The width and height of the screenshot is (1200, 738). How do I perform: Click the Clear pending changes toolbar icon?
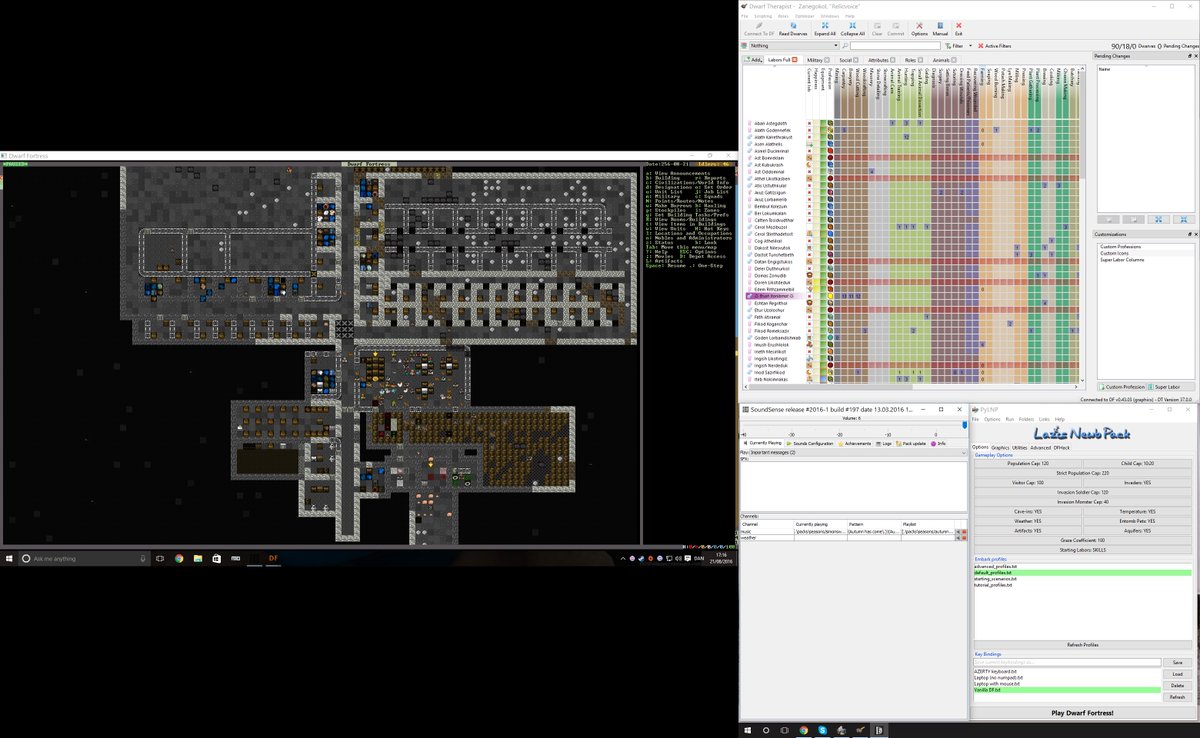point(877,29)
